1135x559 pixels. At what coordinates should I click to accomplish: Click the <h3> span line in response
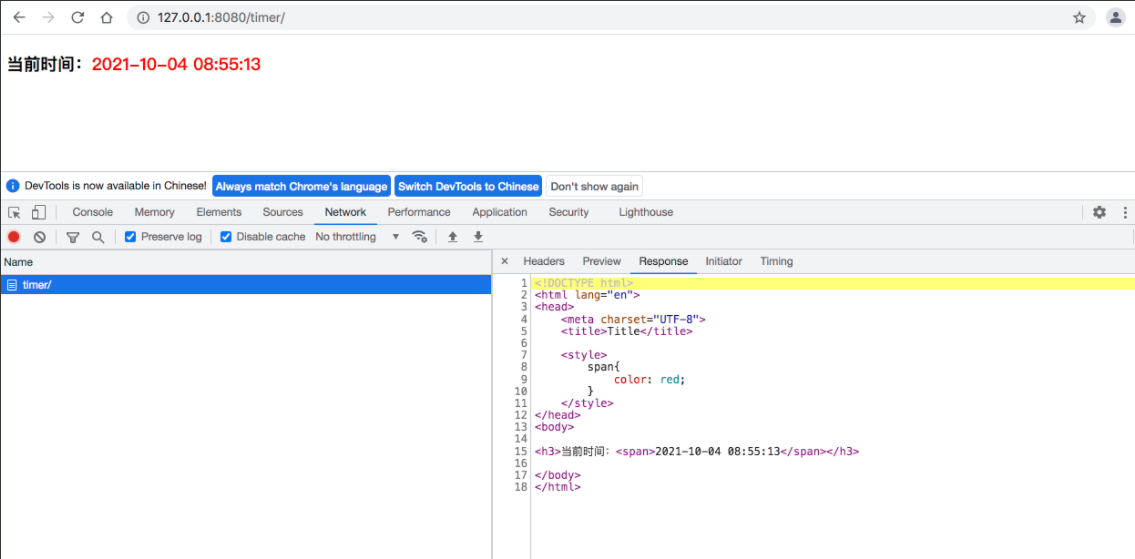697,451
